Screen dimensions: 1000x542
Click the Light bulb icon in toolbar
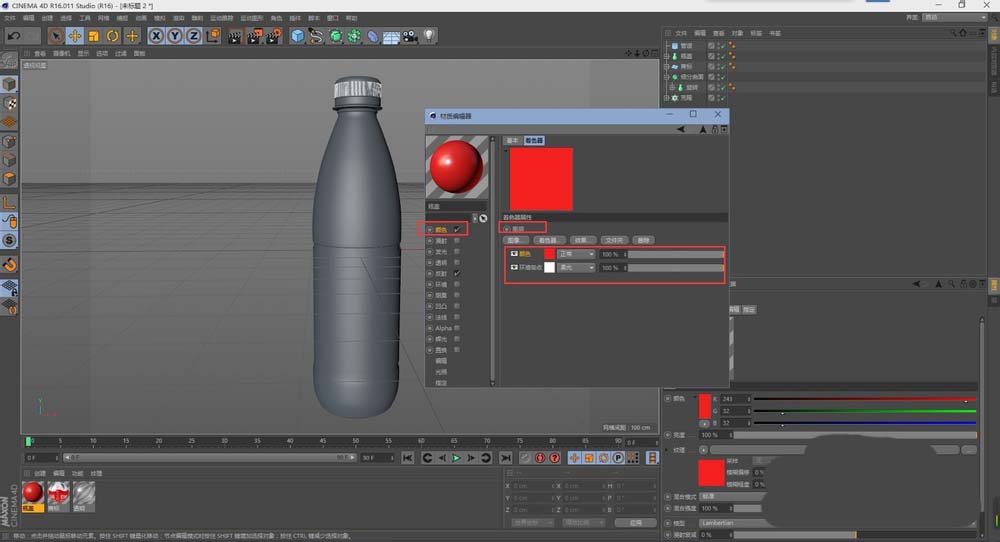coord(428,36)
